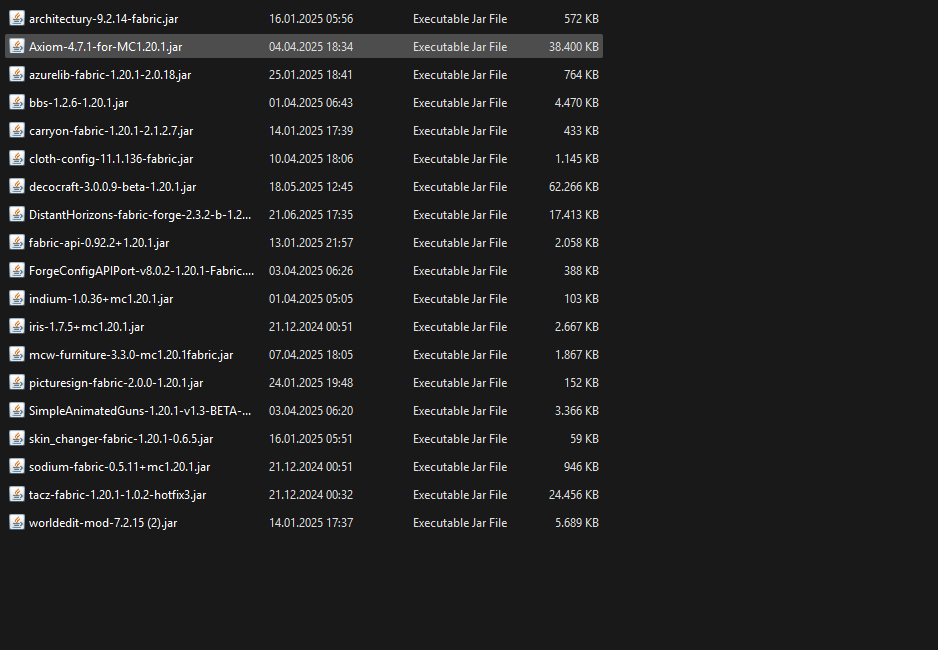Select file name decocraft-3.0.0.9-beta-1.20.1.jar
This screenshot has height=650, width=938.
tap(112, 187)
